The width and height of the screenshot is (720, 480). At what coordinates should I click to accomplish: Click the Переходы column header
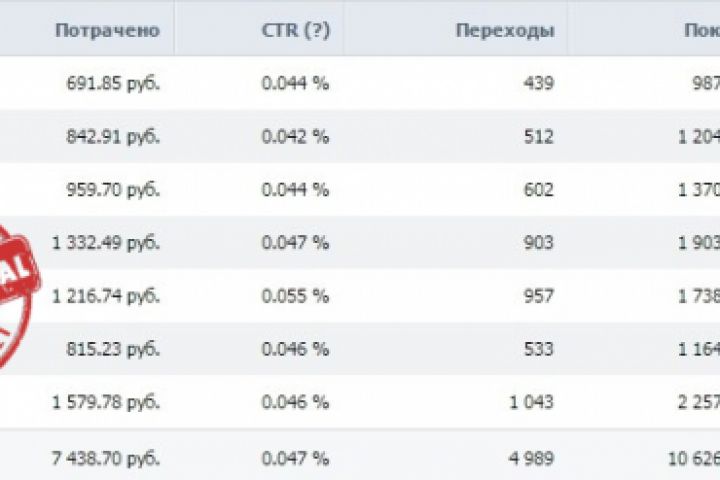504,30
